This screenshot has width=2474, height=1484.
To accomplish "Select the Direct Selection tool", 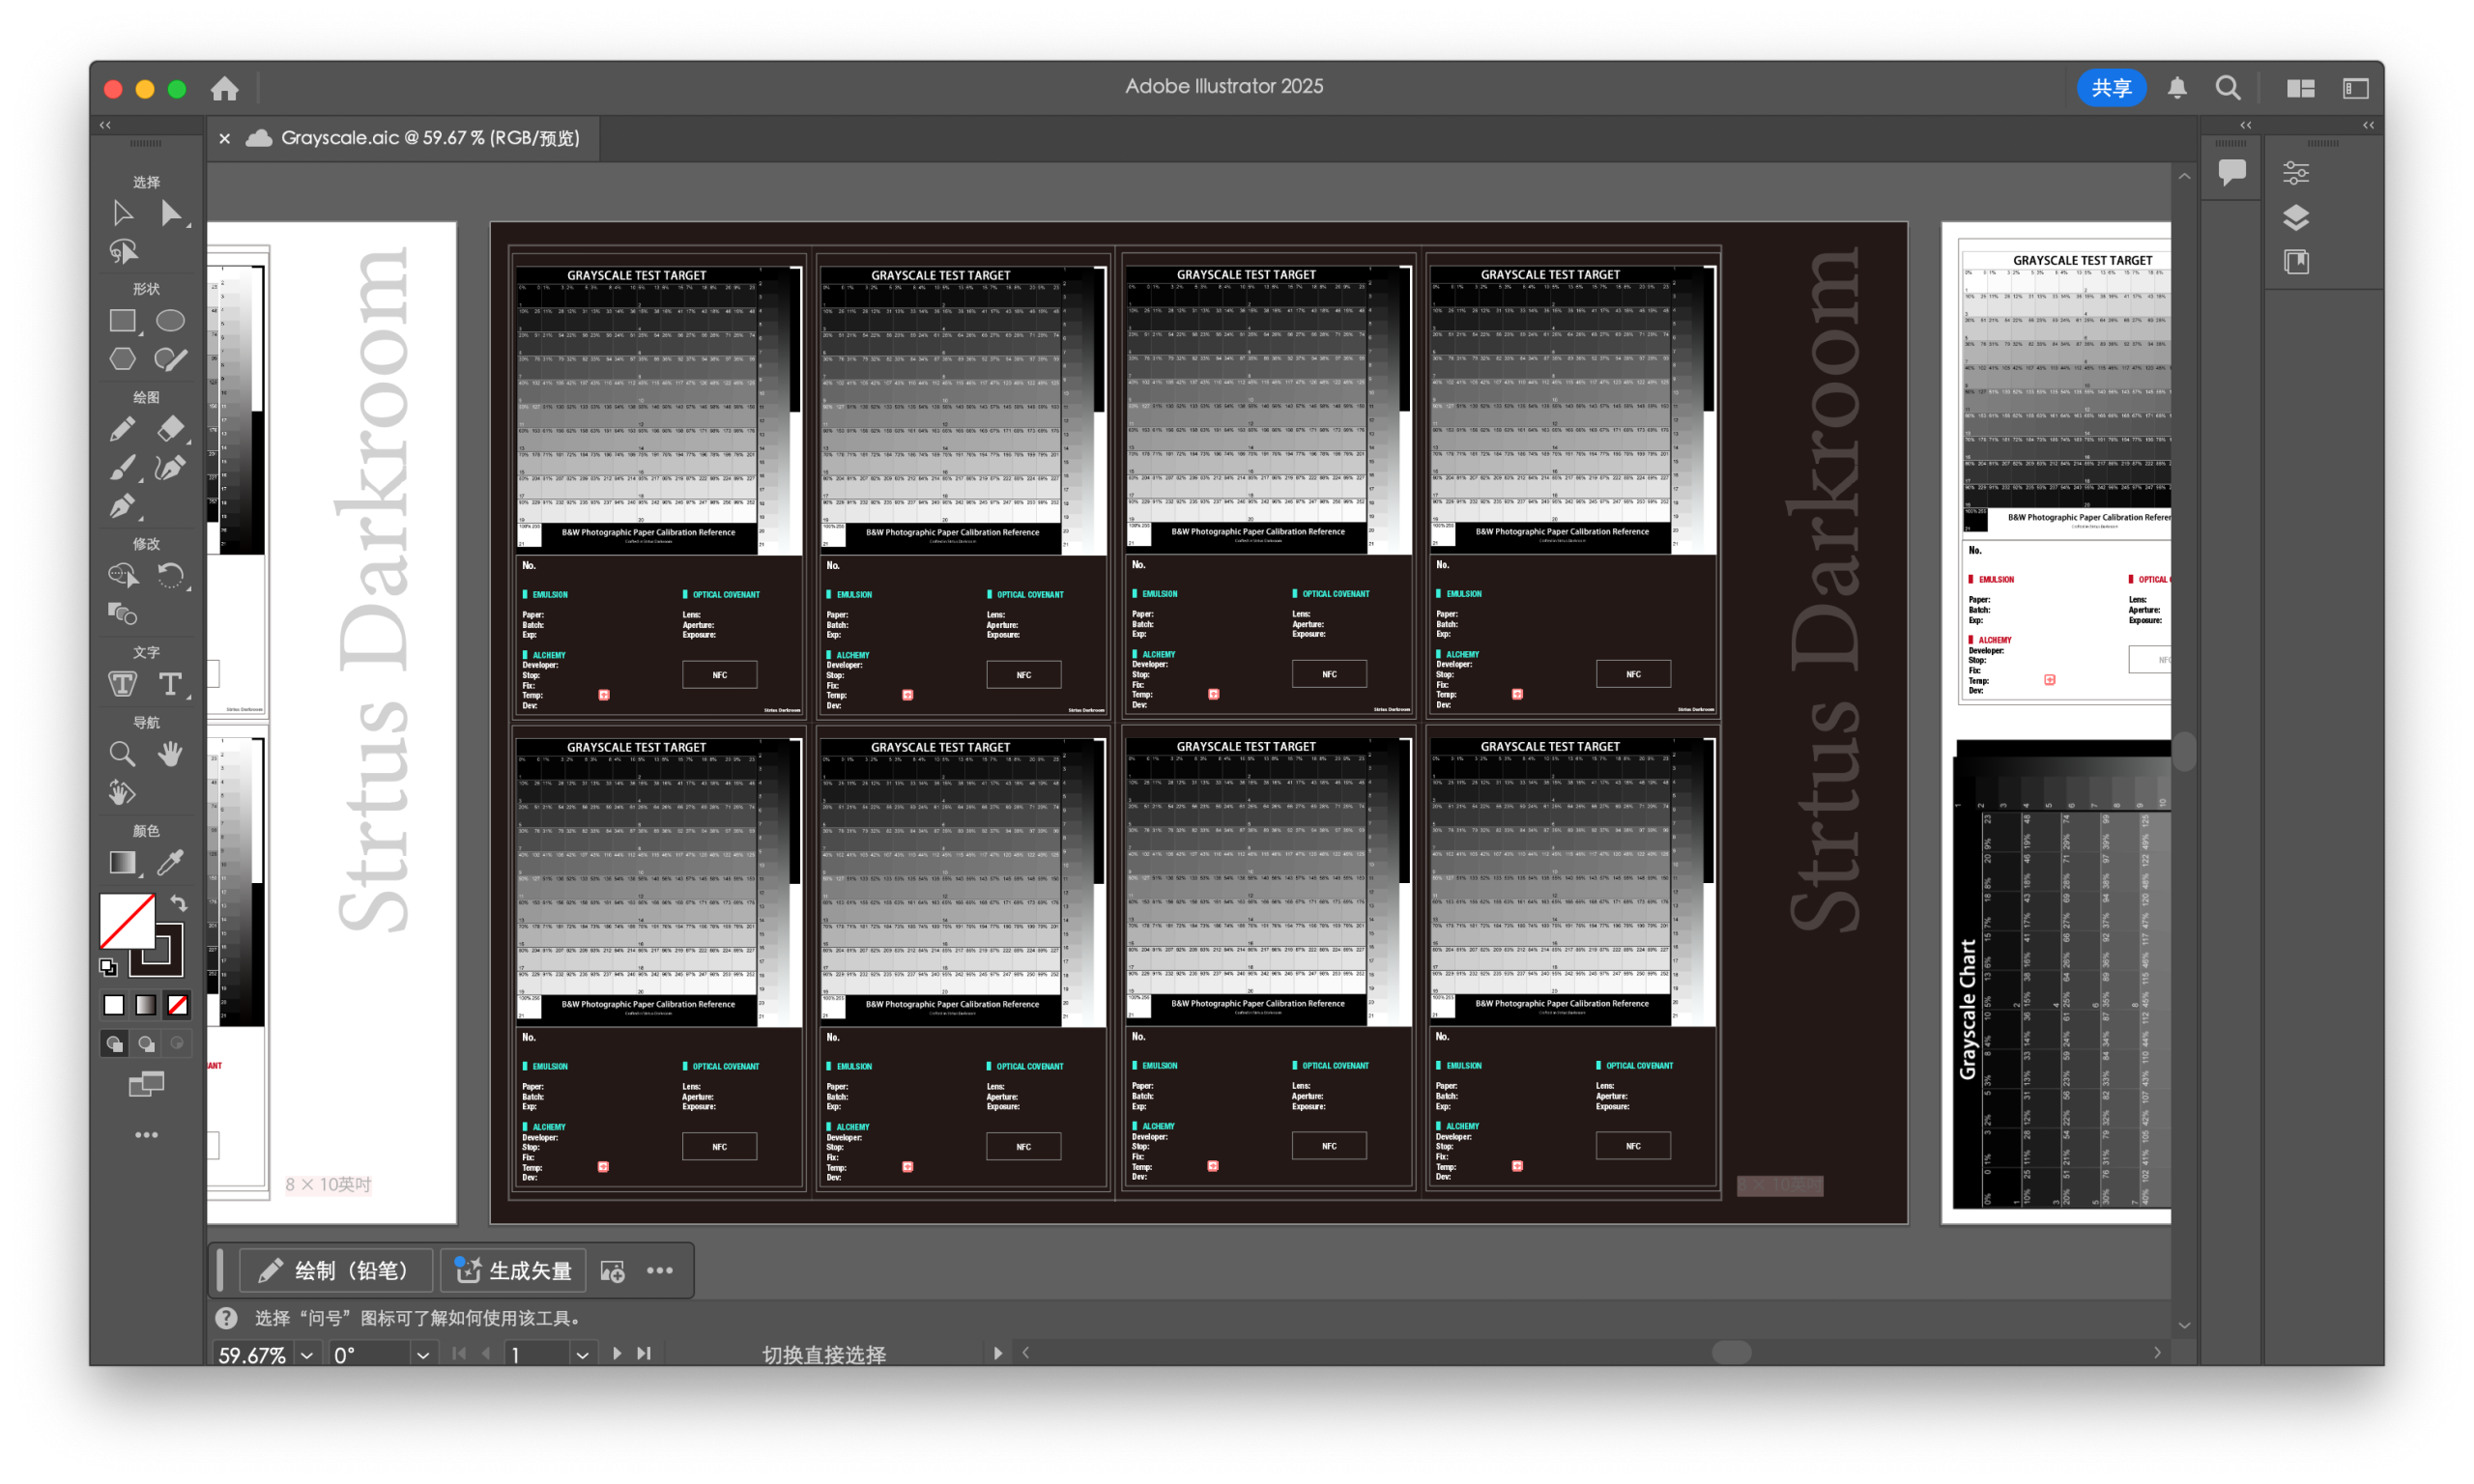I will pos(171,213).
